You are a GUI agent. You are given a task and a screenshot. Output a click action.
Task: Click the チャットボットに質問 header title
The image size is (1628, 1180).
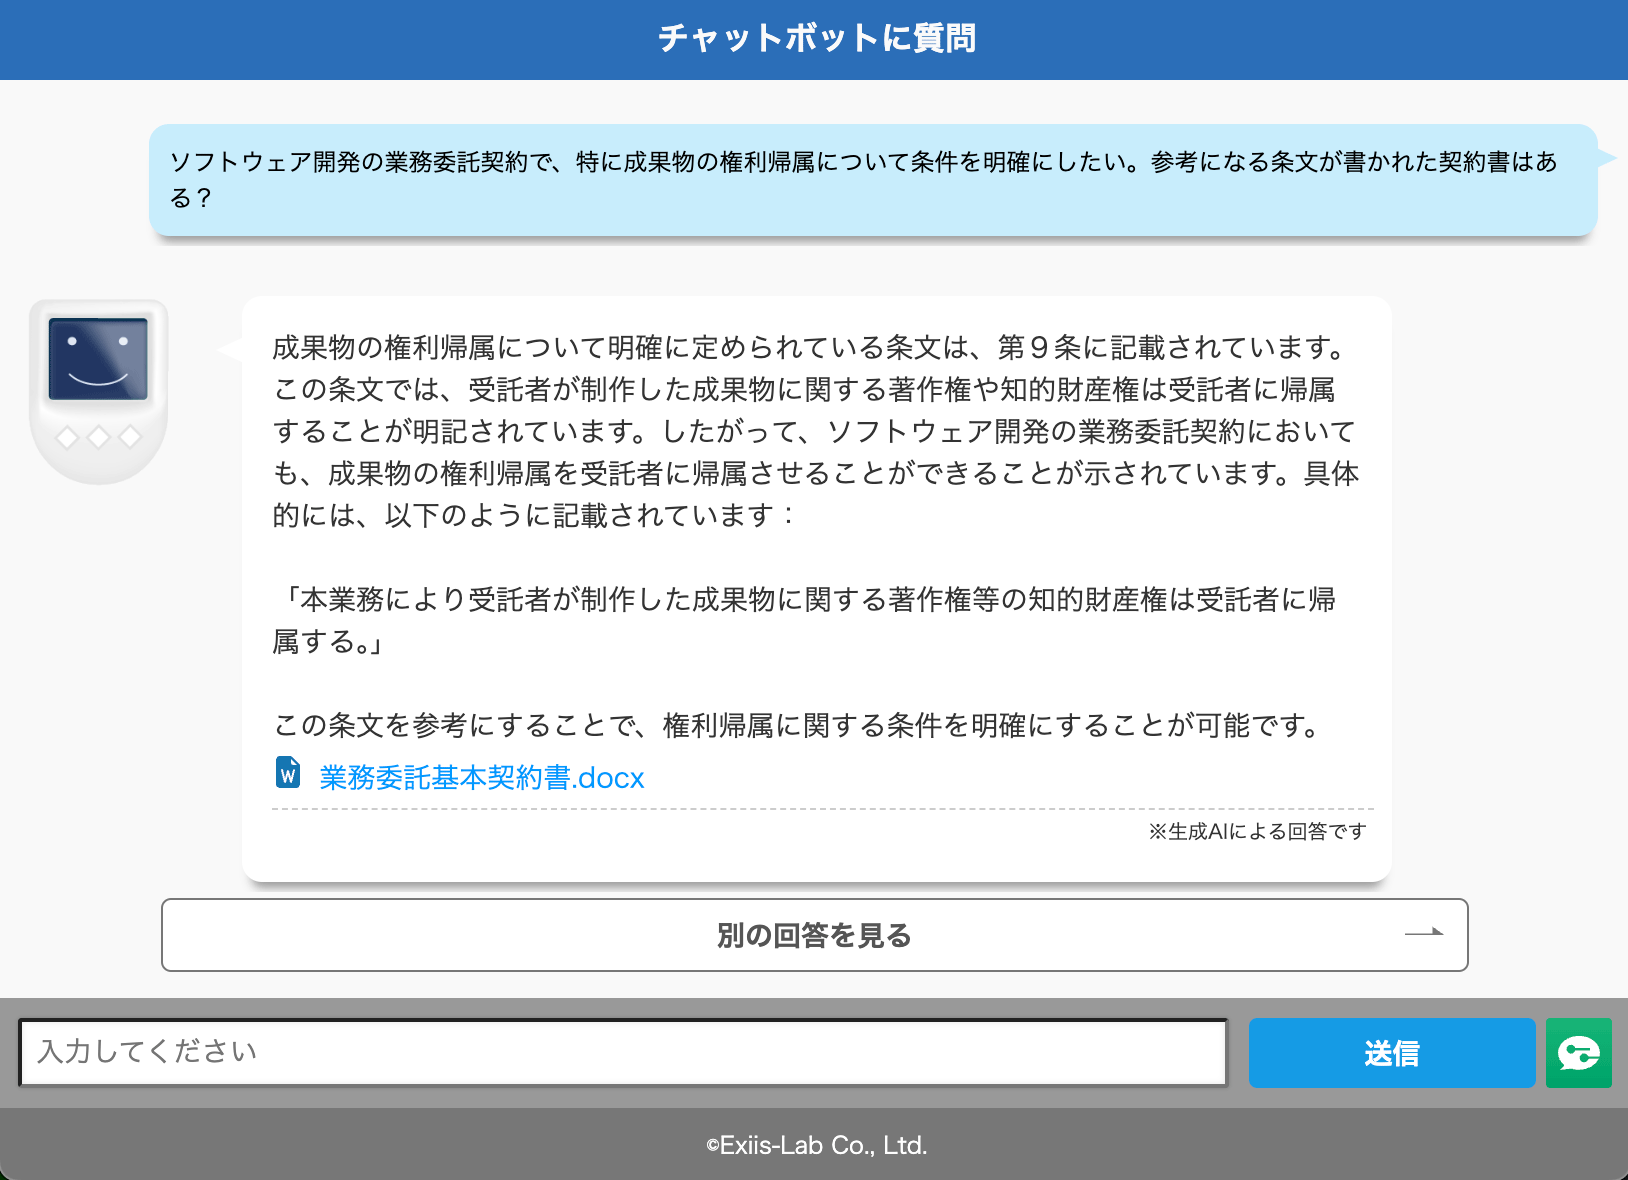click(816, 38)
